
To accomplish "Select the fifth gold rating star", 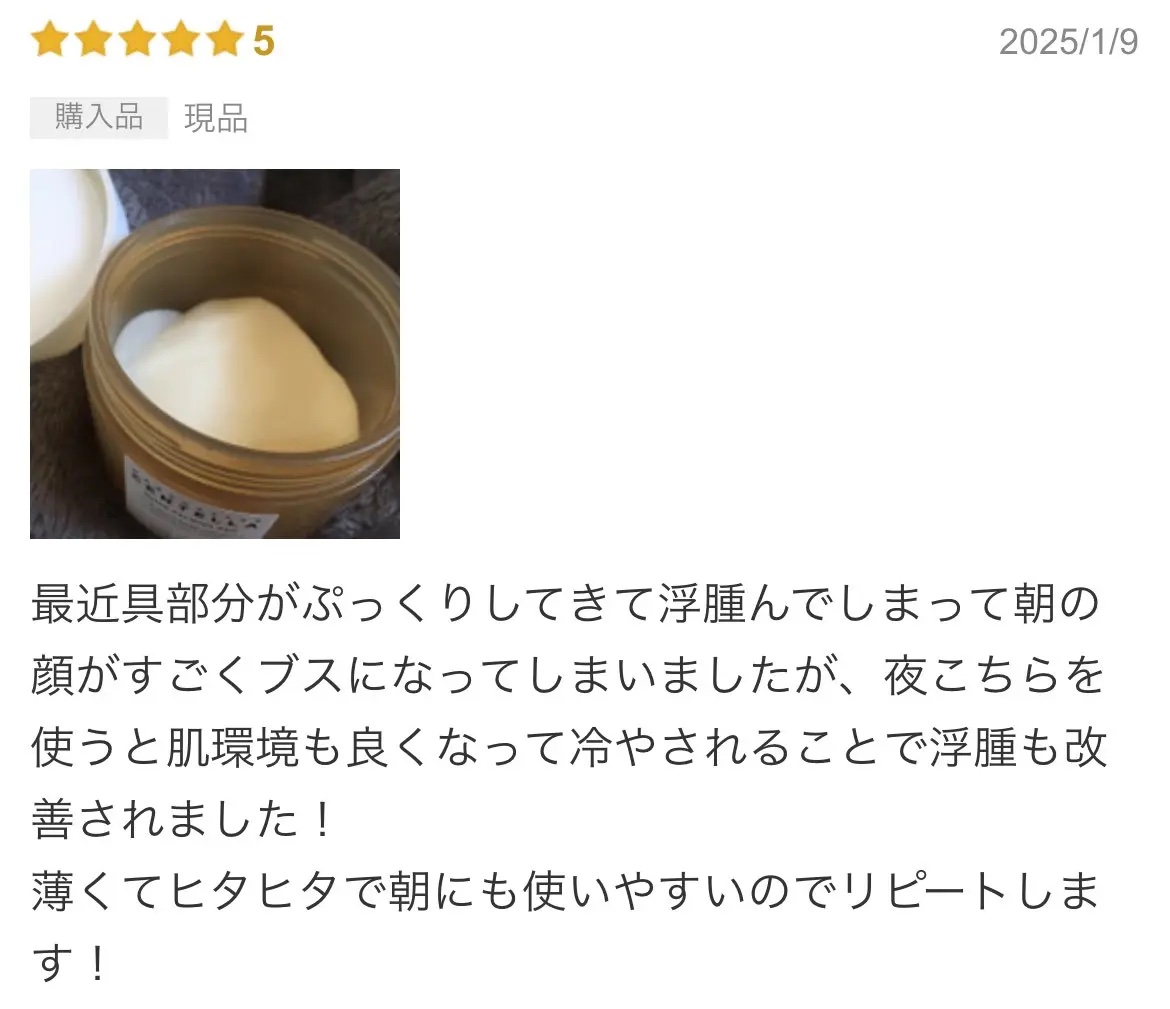I will coord(225,40).
